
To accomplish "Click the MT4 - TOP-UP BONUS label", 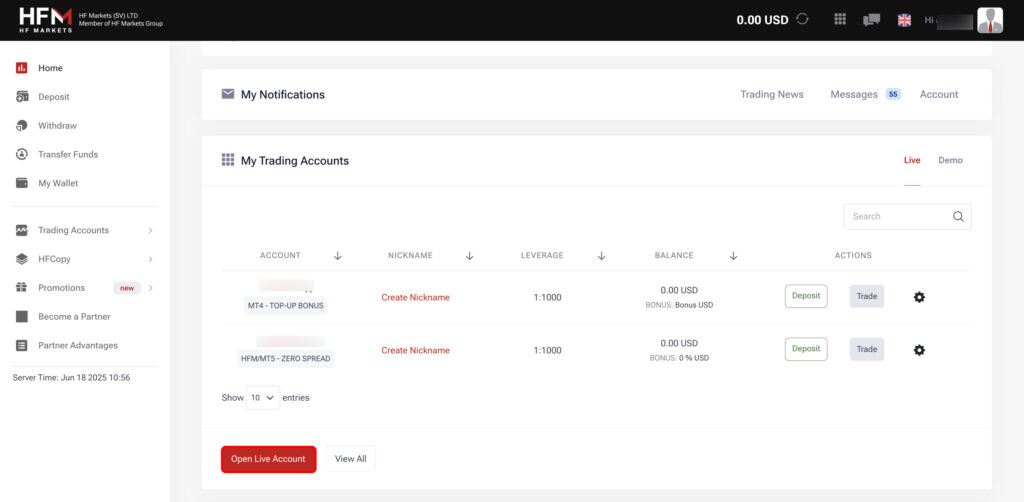I will [x=286, y=306].
